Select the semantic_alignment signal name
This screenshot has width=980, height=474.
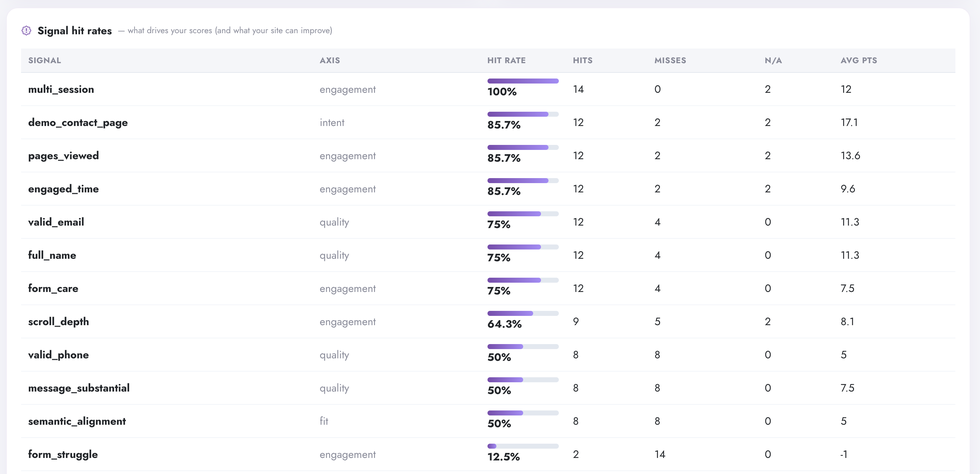(77, 421)
